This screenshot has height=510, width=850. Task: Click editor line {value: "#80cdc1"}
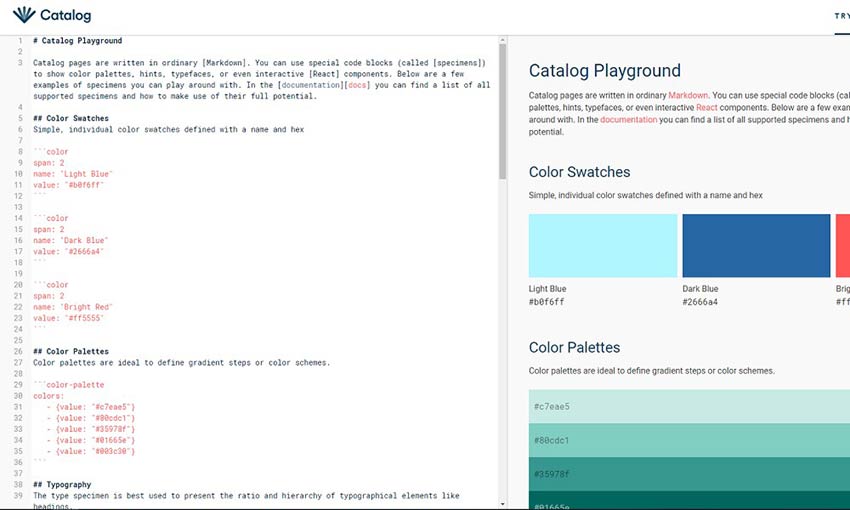[91, 418]
